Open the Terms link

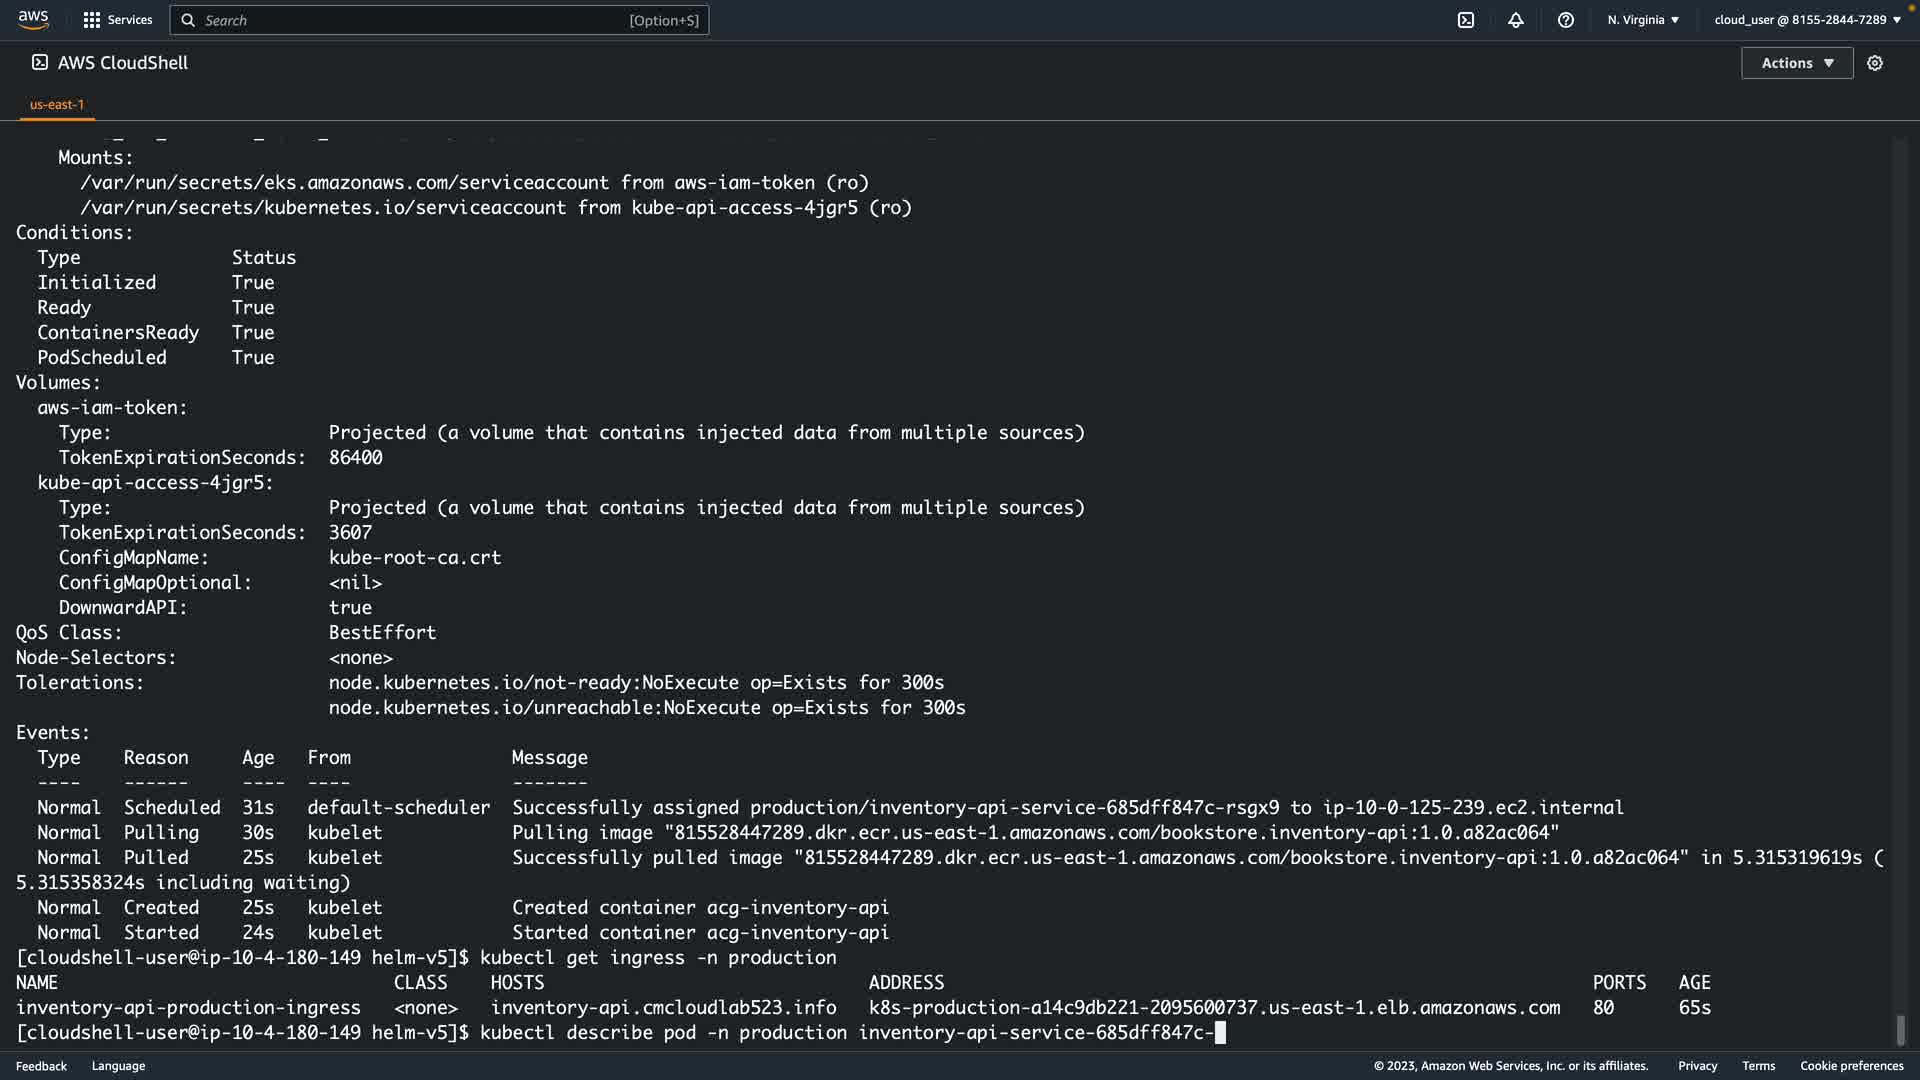click(x=1758, y=1066)
